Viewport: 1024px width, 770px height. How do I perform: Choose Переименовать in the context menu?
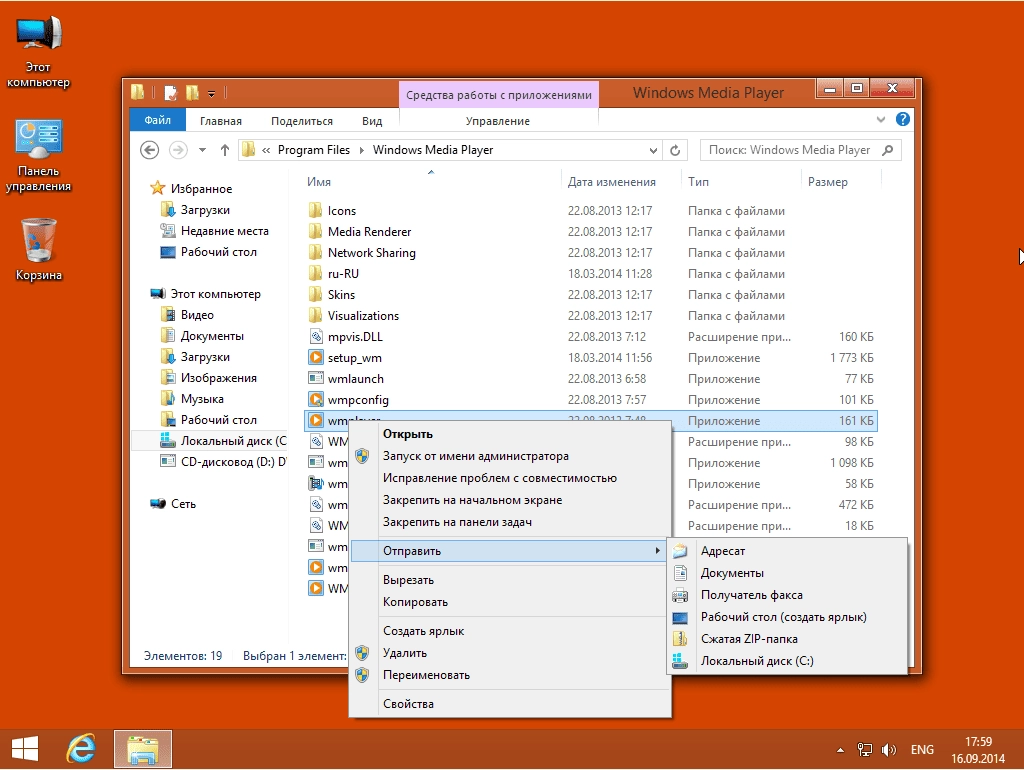[x=510, y=675]
